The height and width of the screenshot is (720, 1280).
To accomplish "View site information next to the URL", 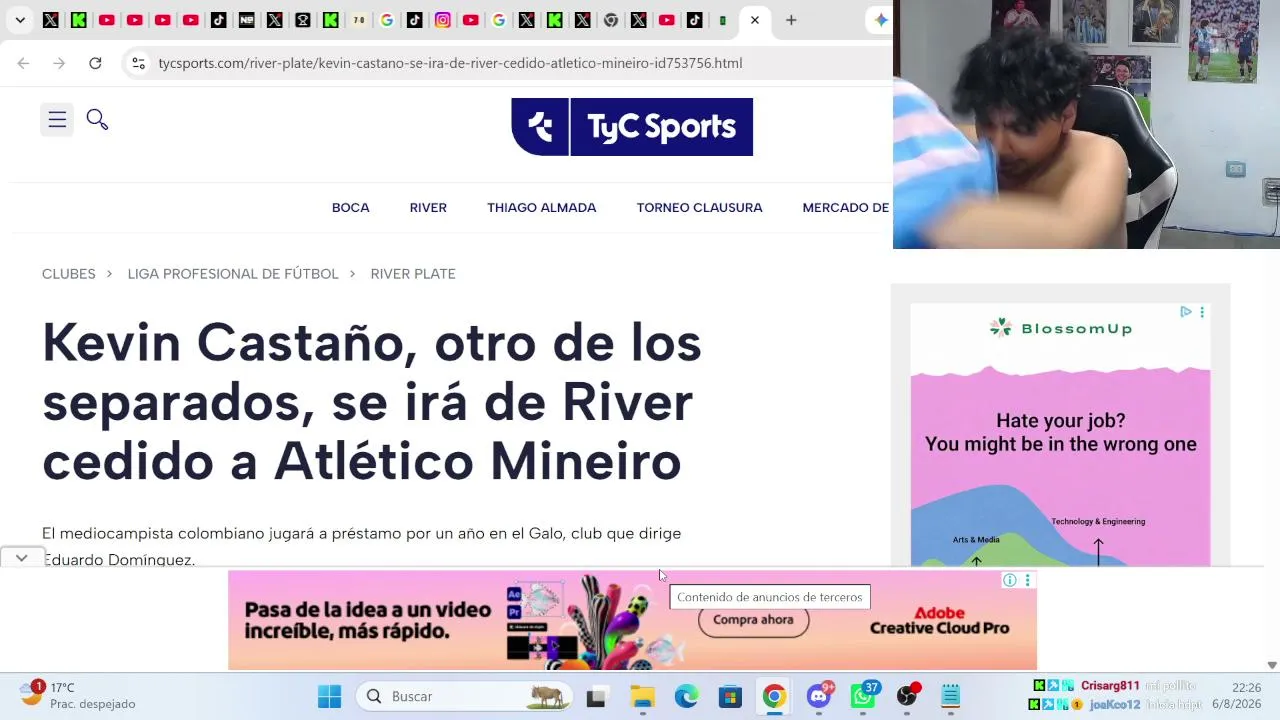I will pyautogui.click(x=138, y=63).
